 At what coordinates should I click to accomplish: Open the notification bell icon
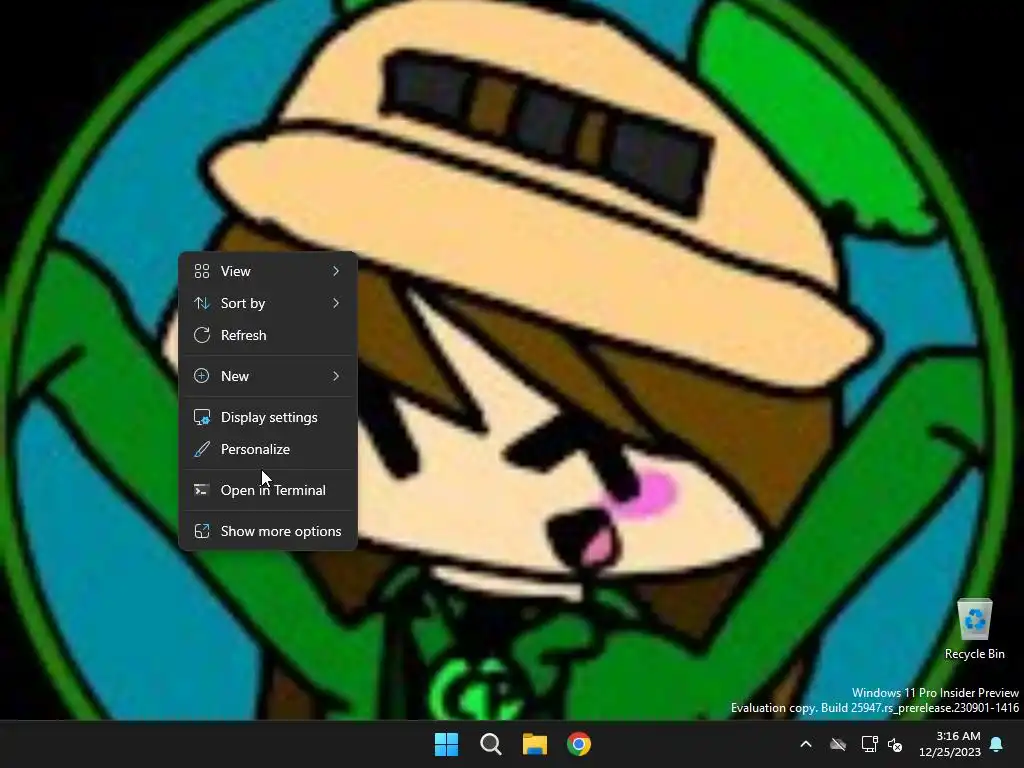(x=997, y=744)
